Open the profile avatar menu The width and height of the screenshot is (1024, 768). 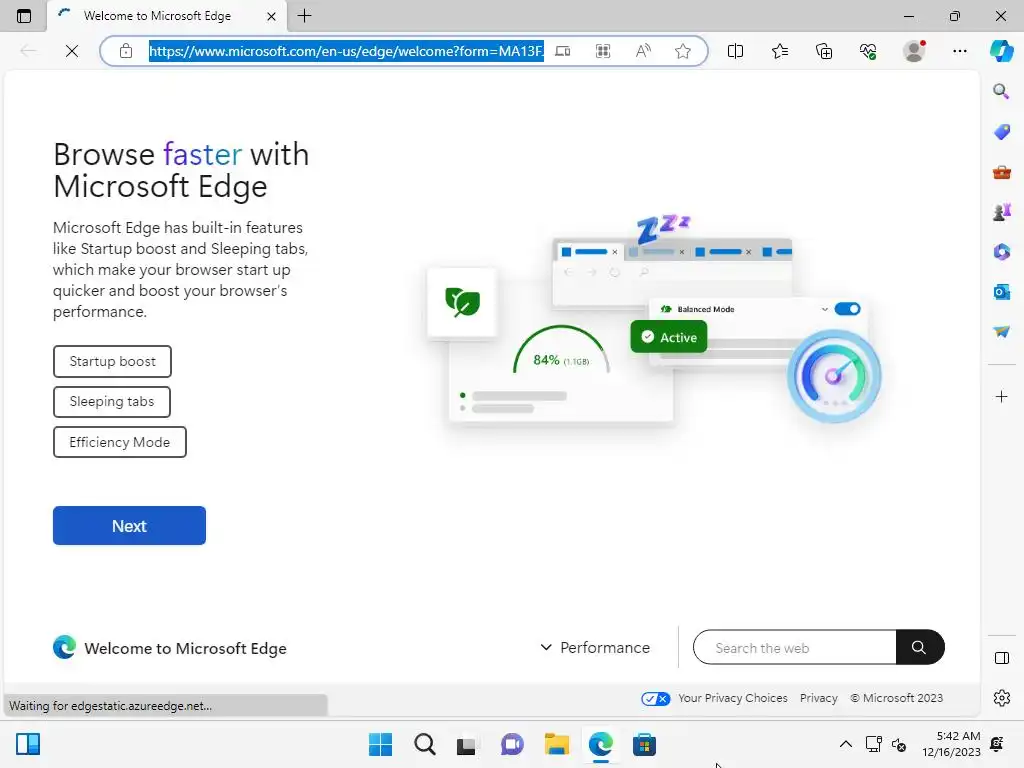point(914,51)
